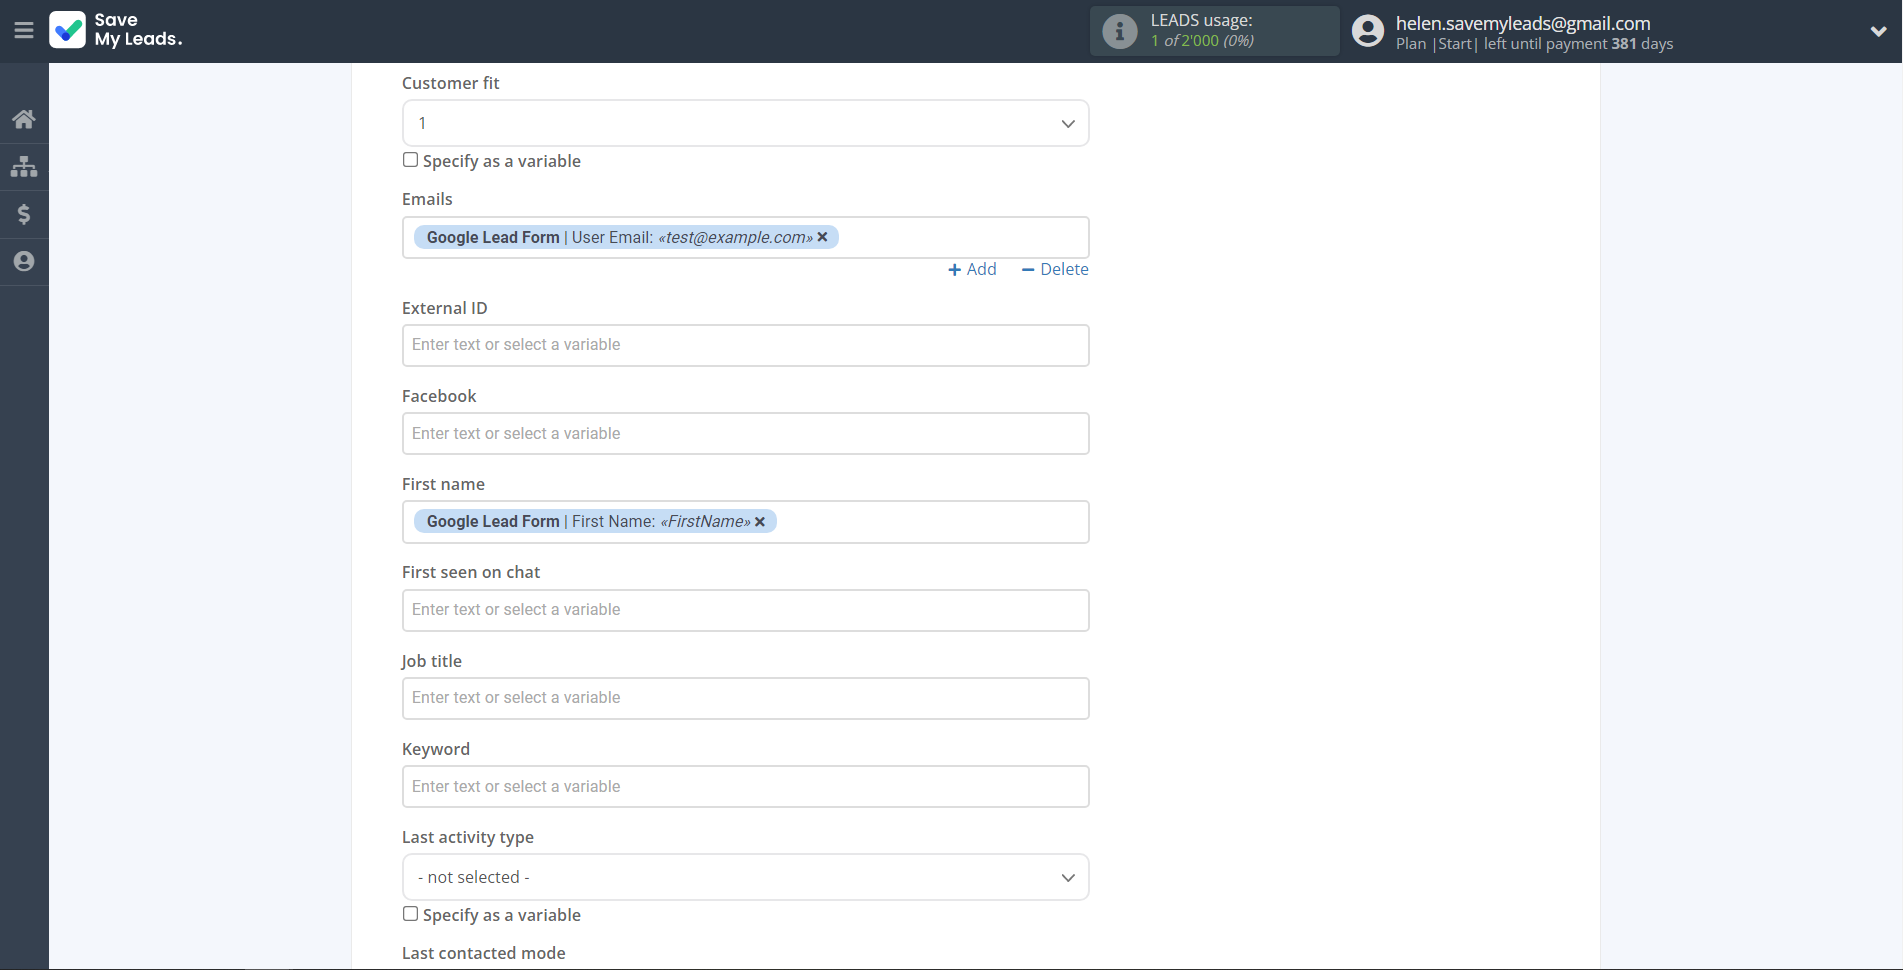Open the Last activity type dropdown

[x=745, y=877]
